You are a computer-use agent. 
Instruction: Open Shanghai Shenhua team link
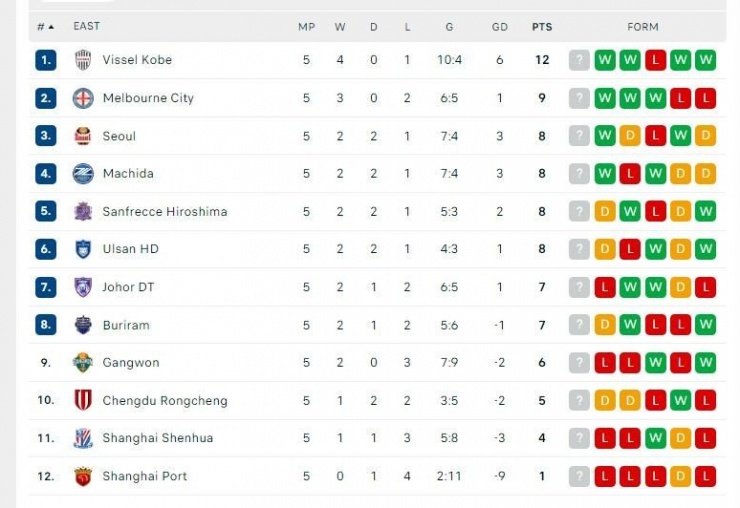click(x=158, y=438)
